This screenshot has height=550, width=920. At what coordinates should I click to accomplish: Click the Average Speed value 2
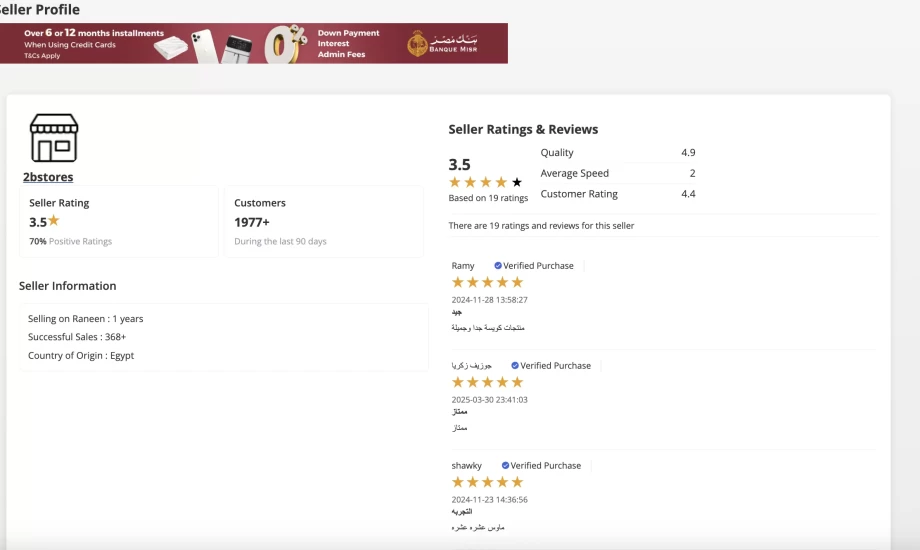pyautogui.click(x=692, y=173)
